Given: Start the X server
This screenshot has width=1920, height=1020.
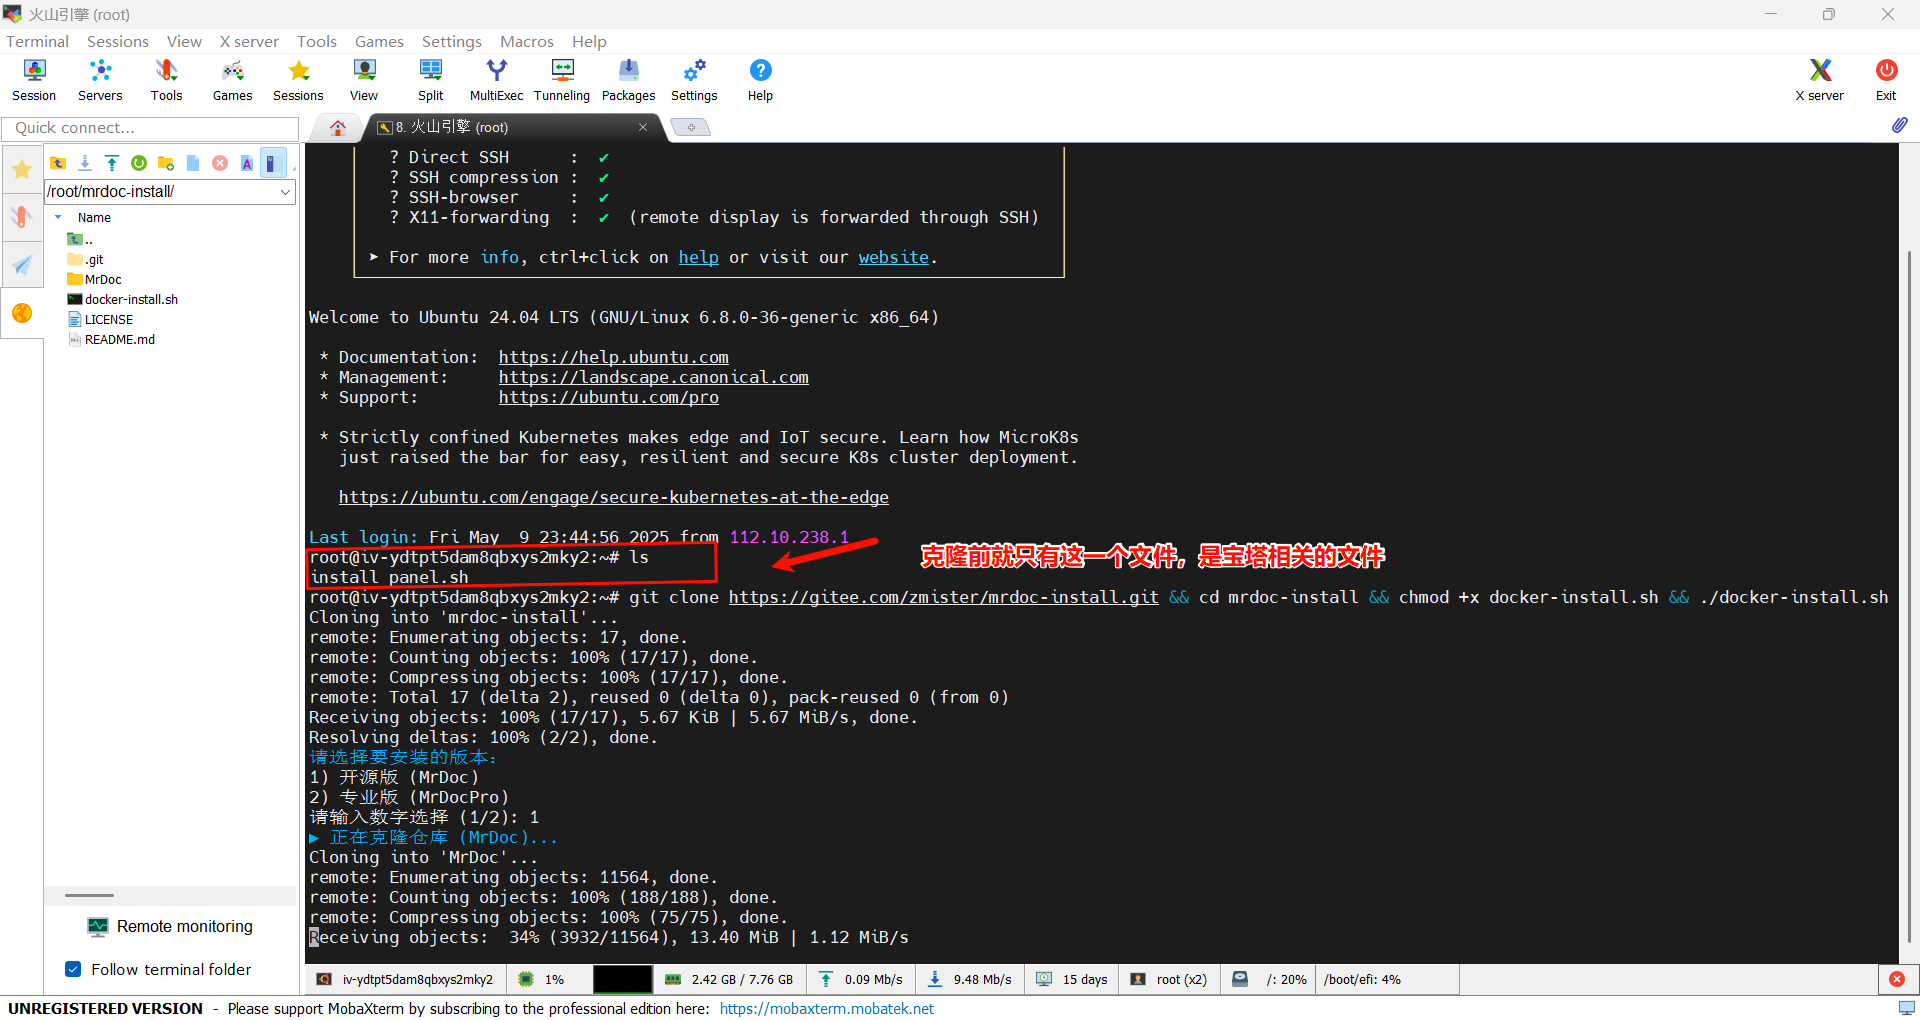Looking at the screenshot, I should click(1819, 80).
